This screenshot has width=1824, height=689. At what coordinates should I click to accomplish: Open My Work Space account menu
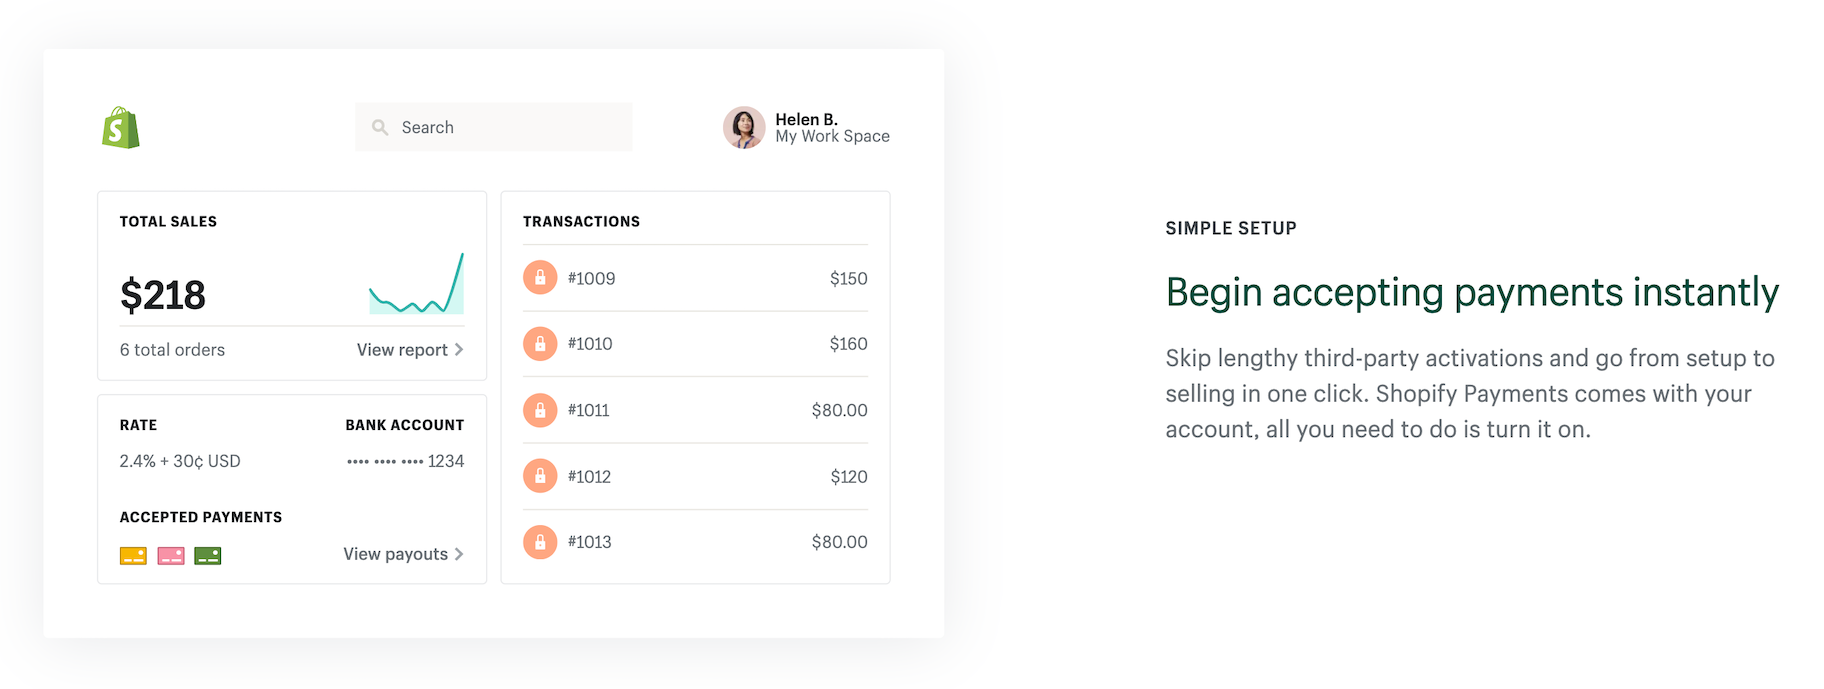coord(832,136)
